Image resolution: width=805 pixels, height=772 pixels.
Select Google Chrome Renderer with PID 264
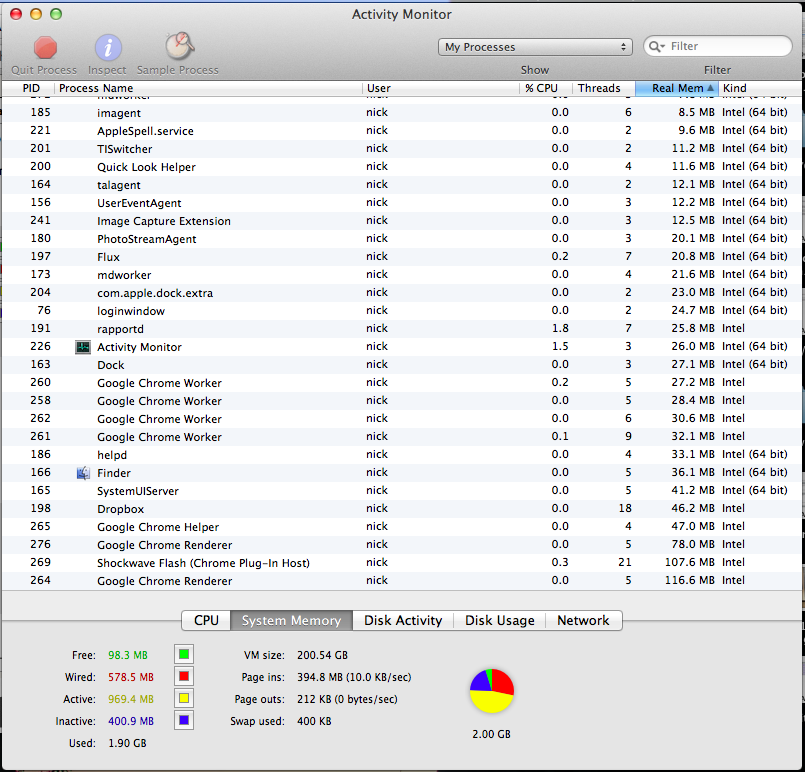click(x=402, y=580)
